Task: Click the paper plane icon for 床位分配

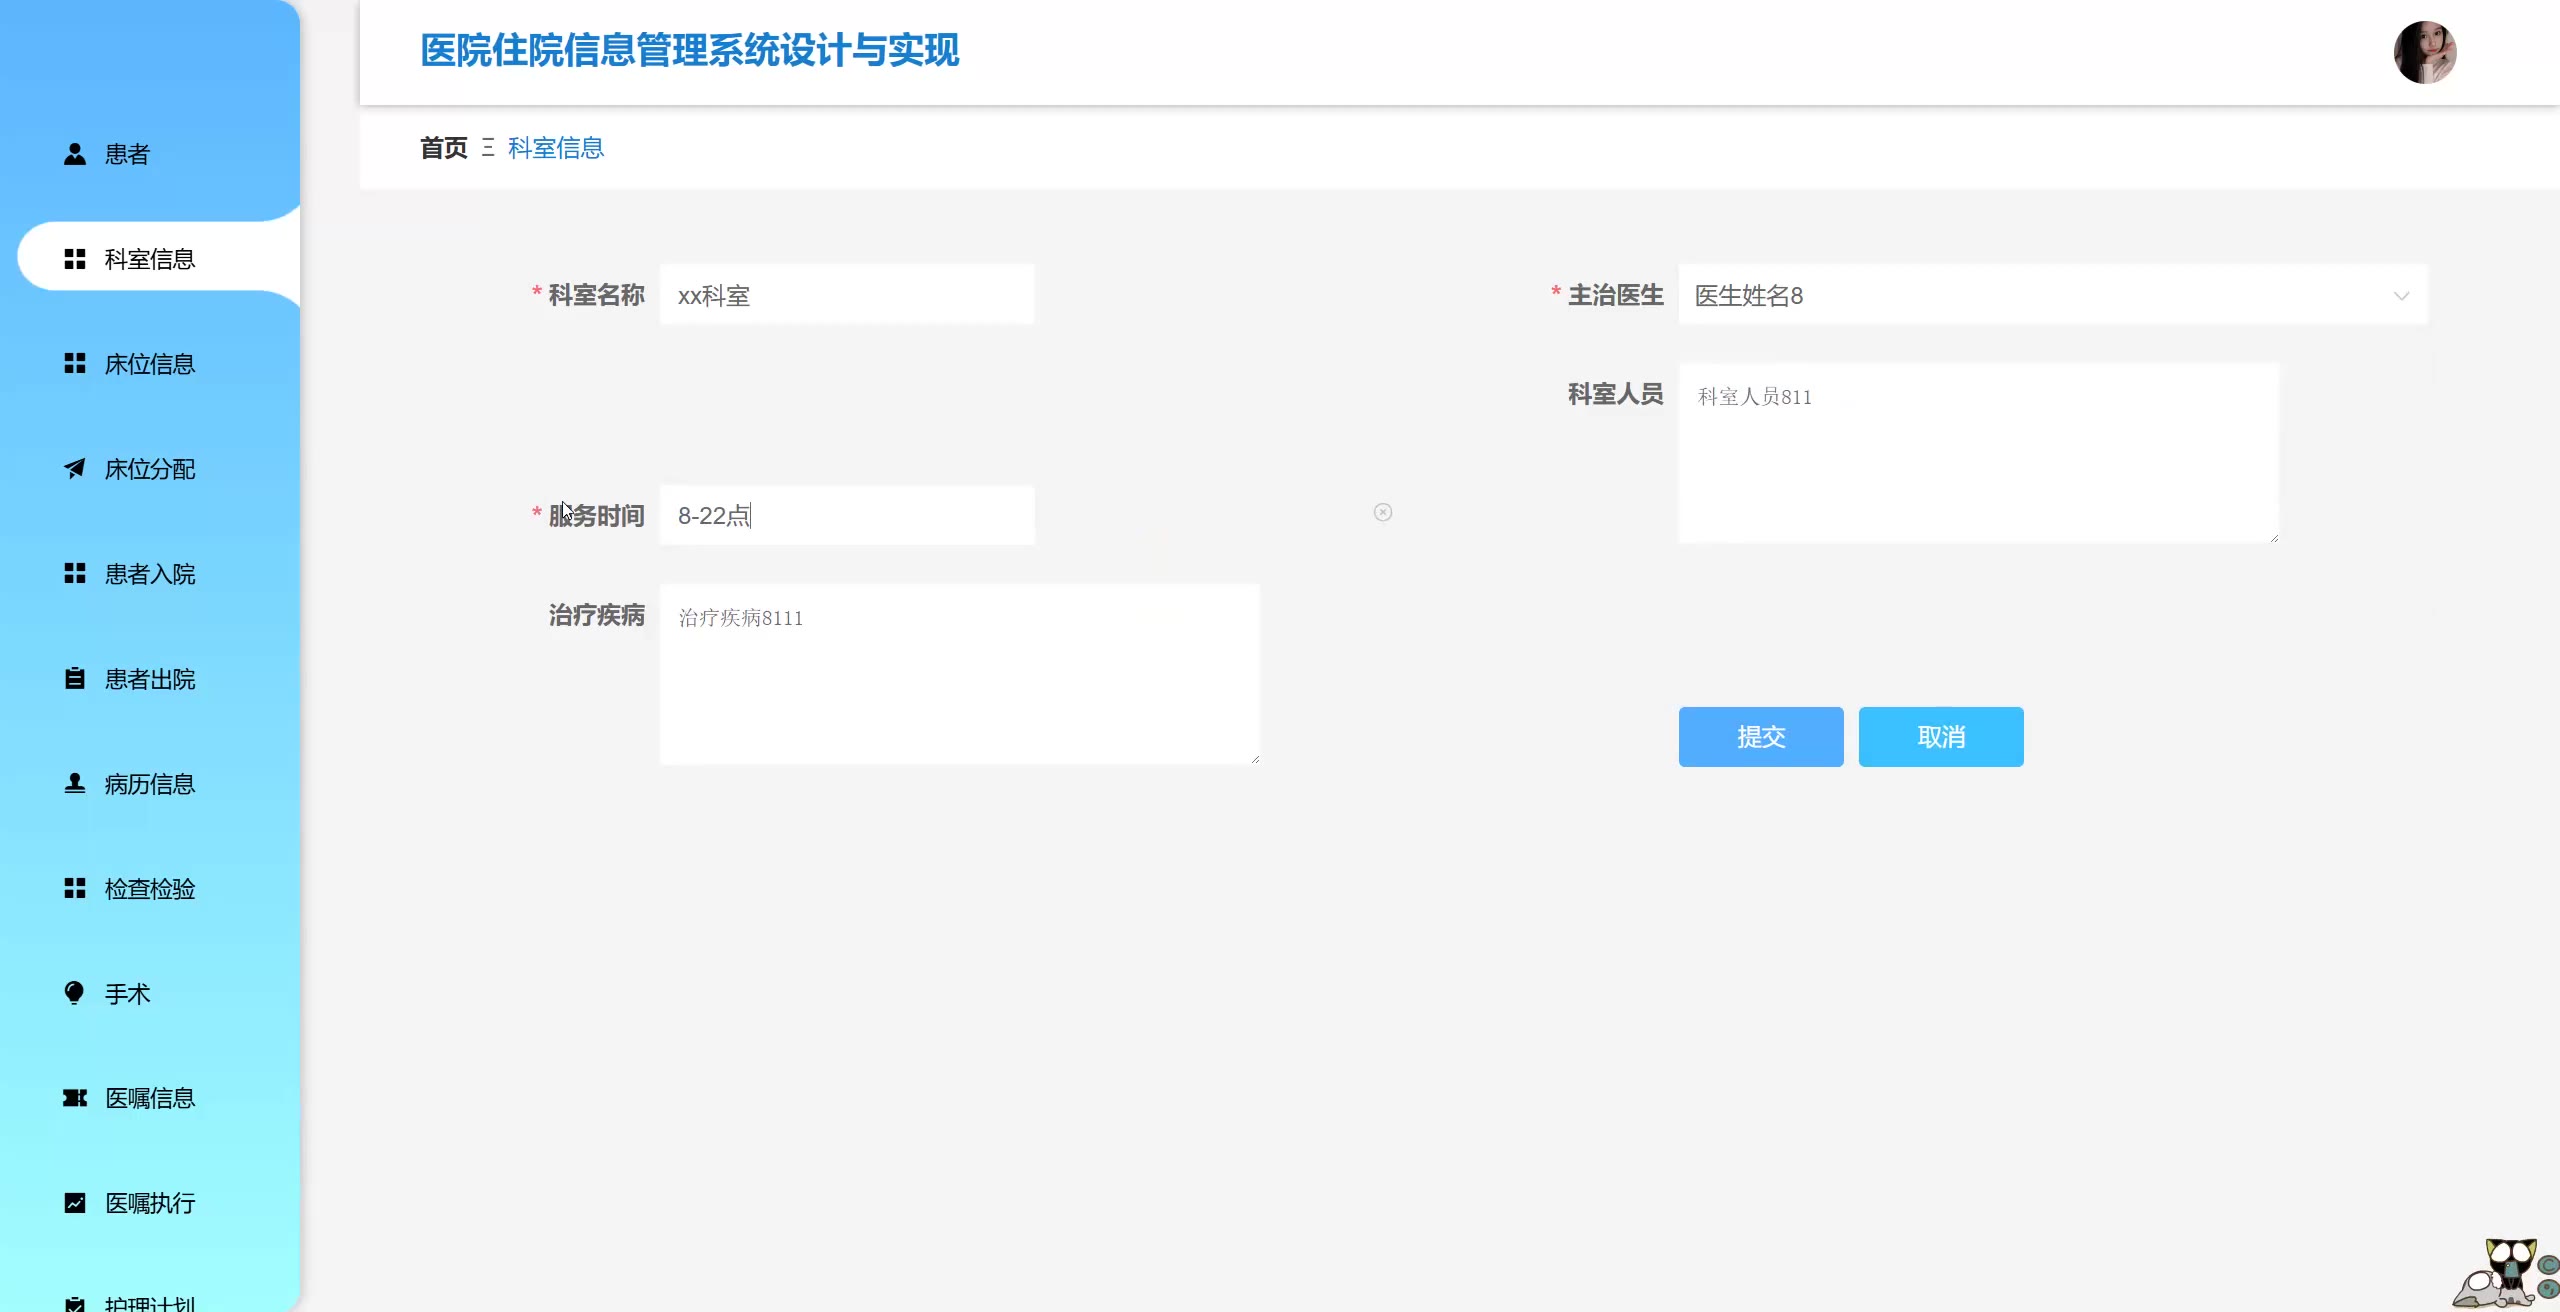Action: [x=74, y=468]
